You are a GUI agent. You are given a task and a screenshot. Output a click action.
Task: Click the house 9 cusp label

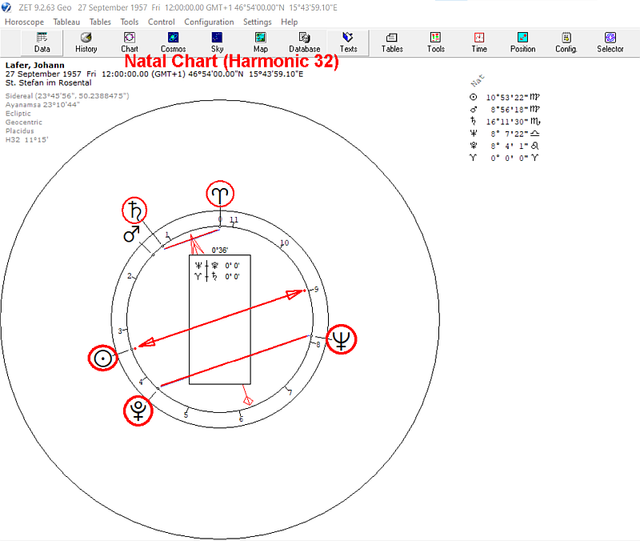pos(316,289)
